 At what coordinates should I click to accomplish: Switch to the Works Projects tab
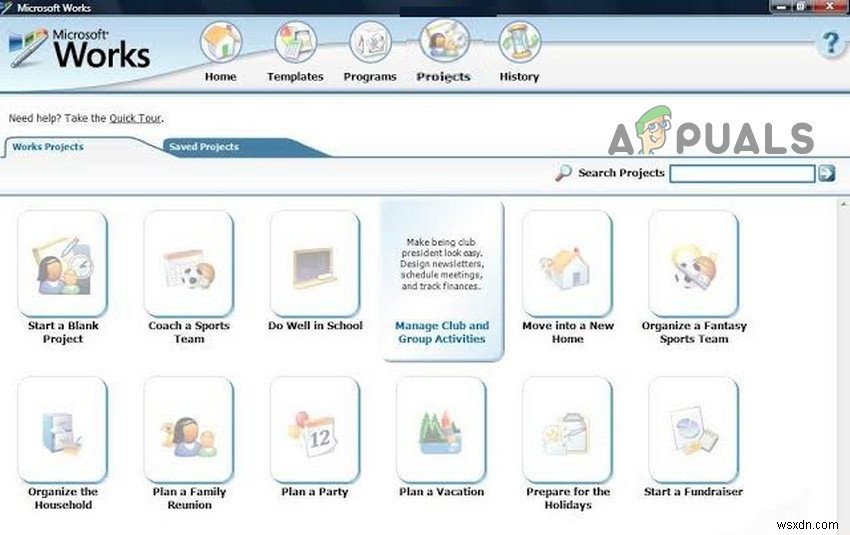click(48, 147)
